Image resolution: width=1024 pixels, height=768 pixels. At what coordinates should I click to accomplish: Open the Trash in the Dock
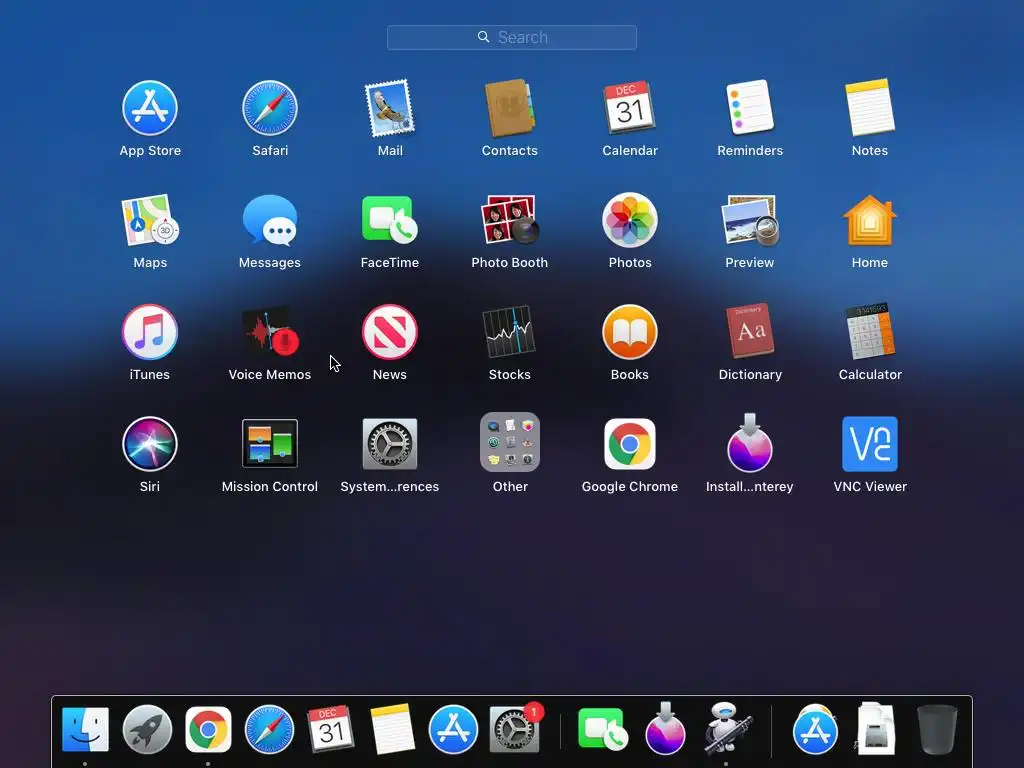[937, 729]
